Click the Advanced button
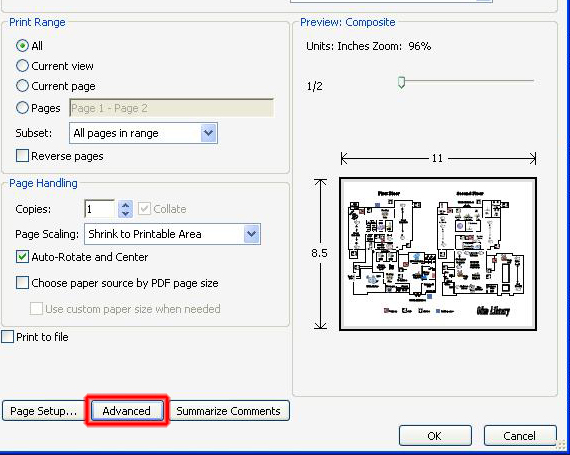Image resolution: width=570 pixels, height=455 pixels. click(x=127, y=411)
